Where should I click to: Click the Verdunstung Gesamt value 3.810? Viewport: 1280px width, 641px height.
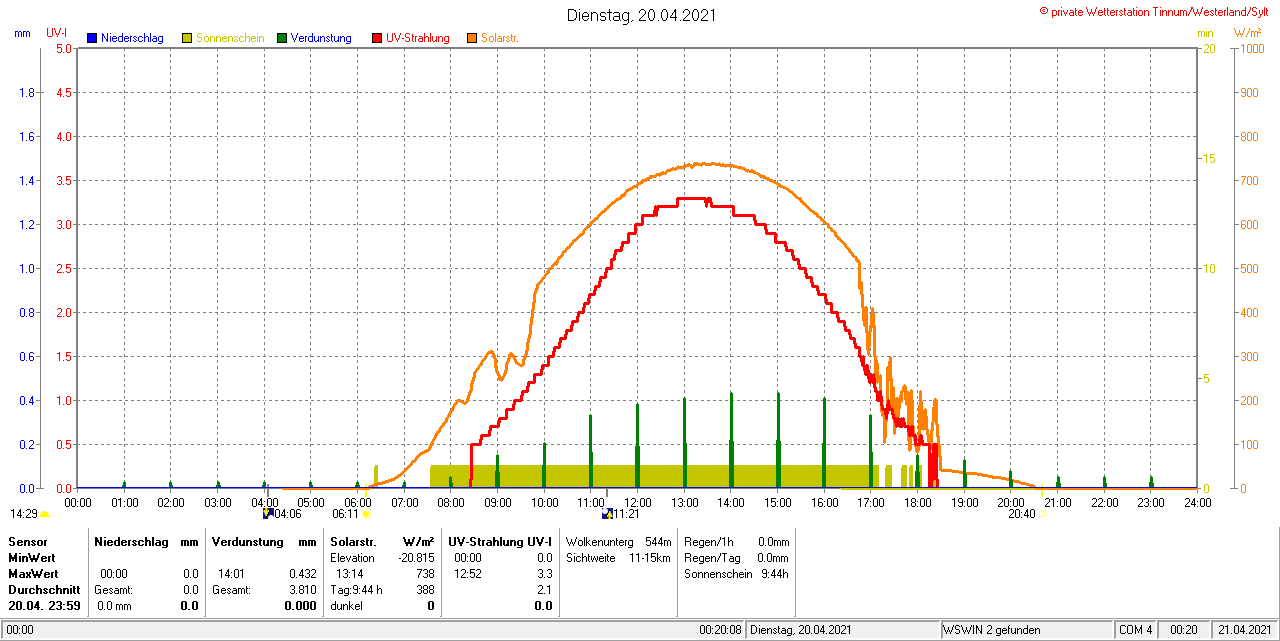pyautogui.click(x=302, y=590)
